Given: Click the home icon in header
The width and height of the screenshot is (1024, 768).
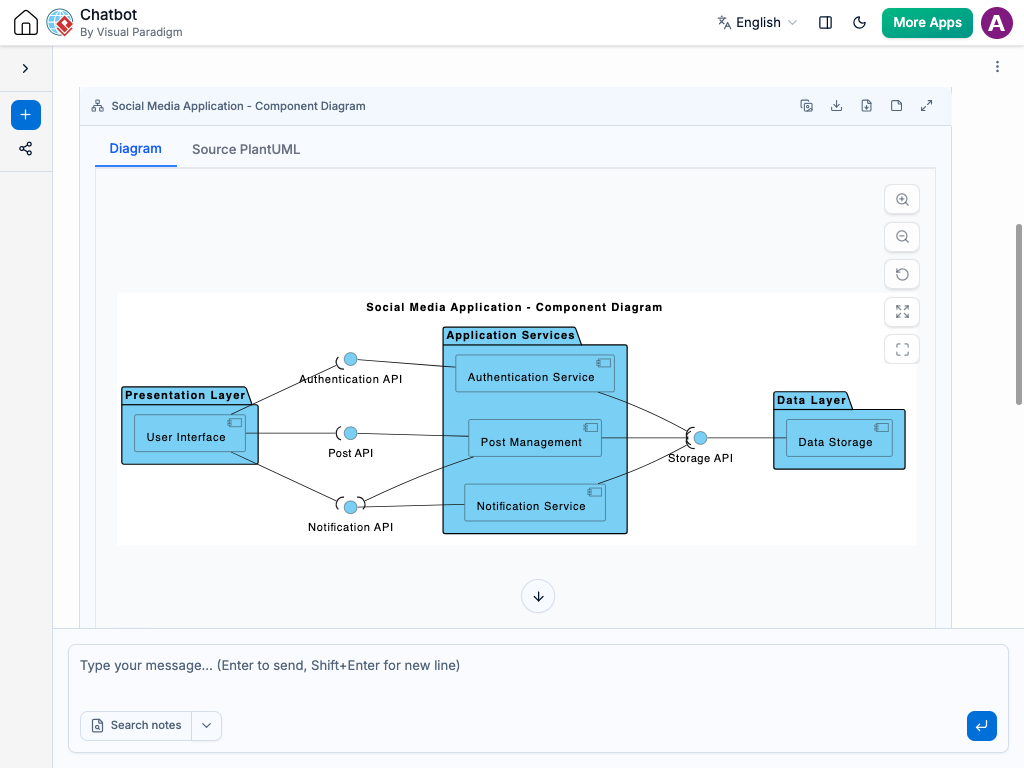Looking at the screenshot, I should [x=25, y=22].
